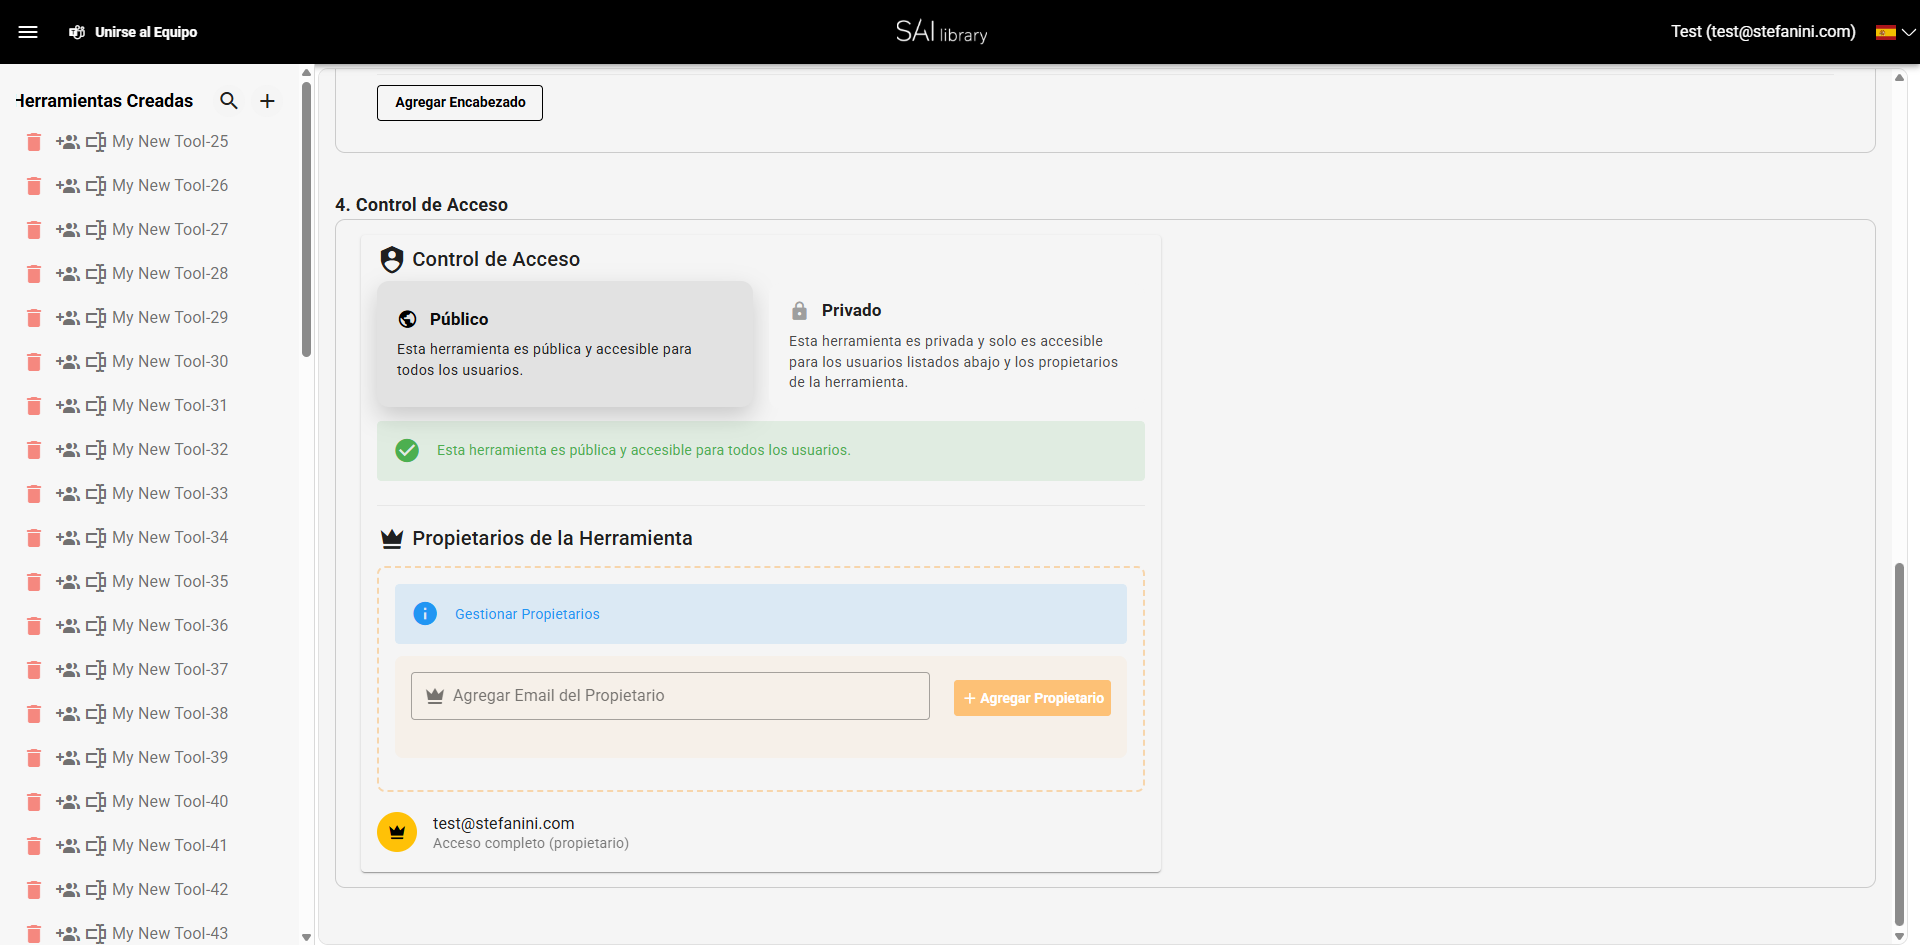Open the Unirse al Equipo menu item
This screenshot has height=945, width=1920.
coord(146,32)
